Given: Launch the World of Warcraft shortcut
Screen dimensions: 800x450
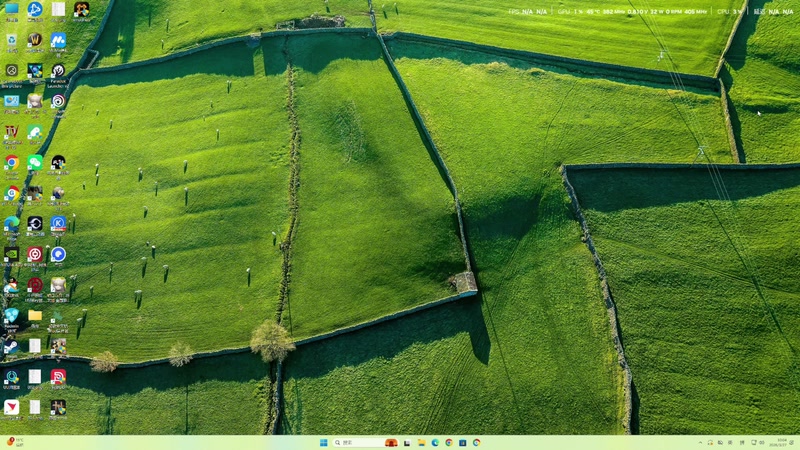Looking at the screenshot, I should click(35, 41).
